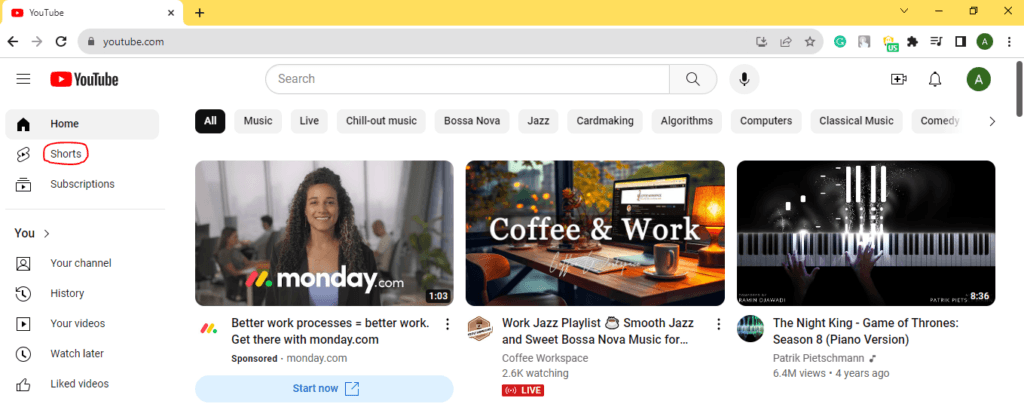Screen dimensions: 1024x404
Task: Open the Create video icon
Action: click(x=899, y=79)
